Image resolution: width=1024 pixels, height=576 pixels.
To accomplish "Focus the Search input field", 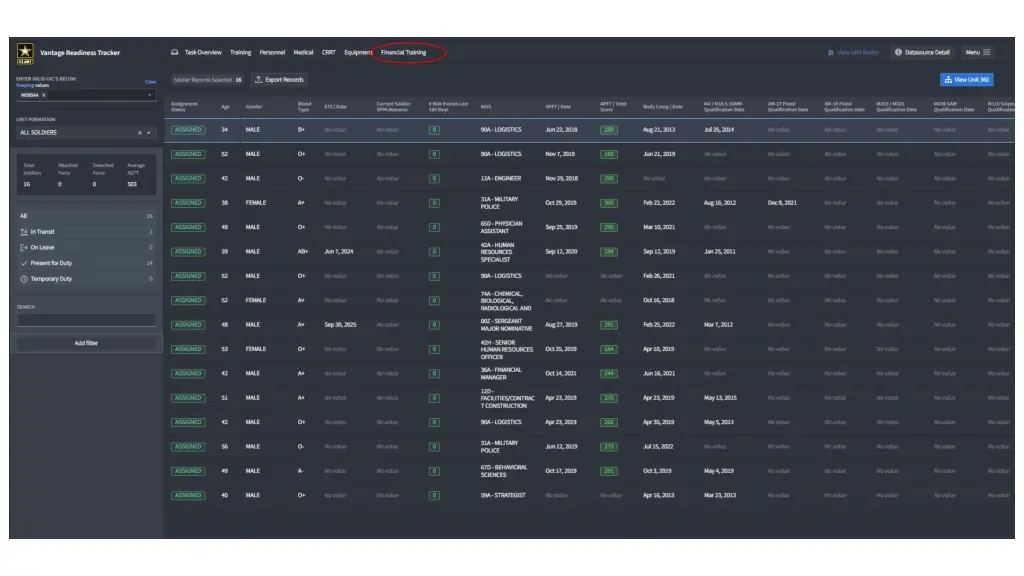I will tap(86, 320).
